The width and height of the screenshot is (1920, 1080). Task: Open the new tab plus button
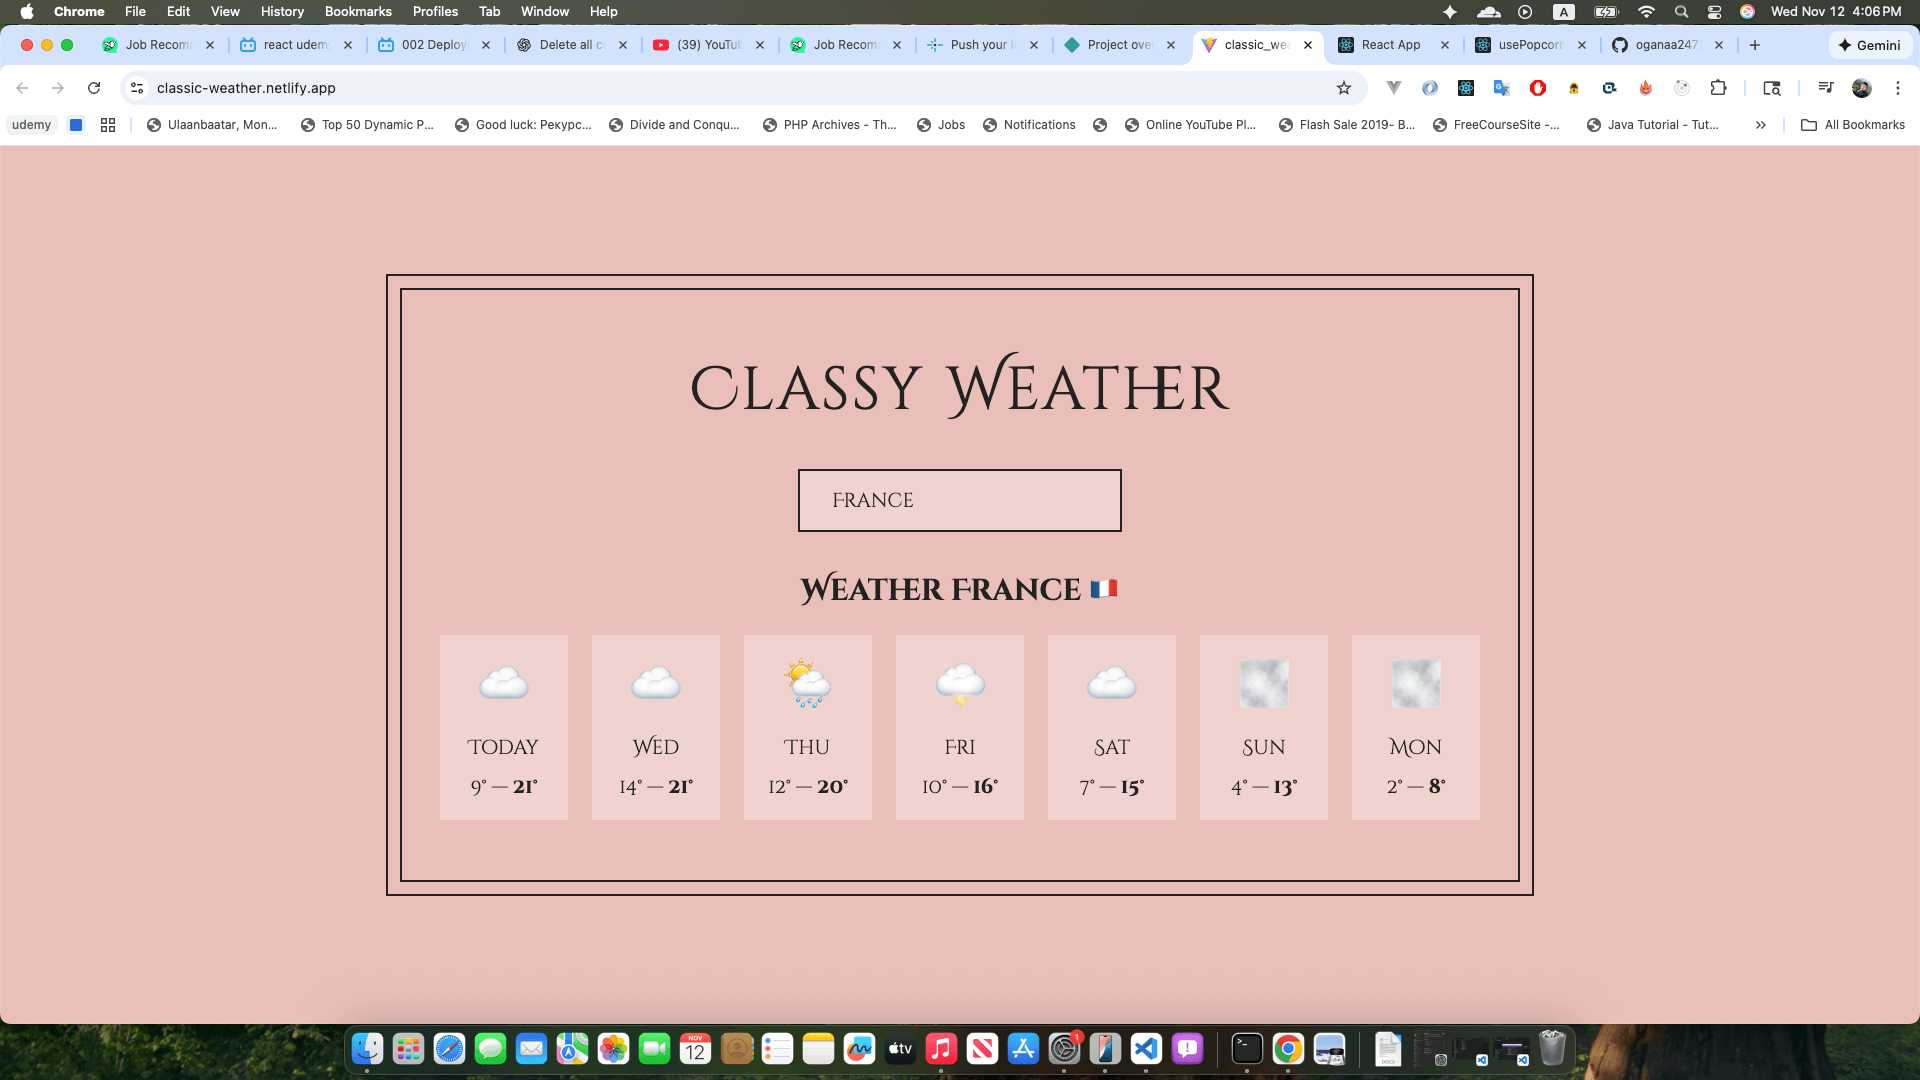(x=1754, y=45)
